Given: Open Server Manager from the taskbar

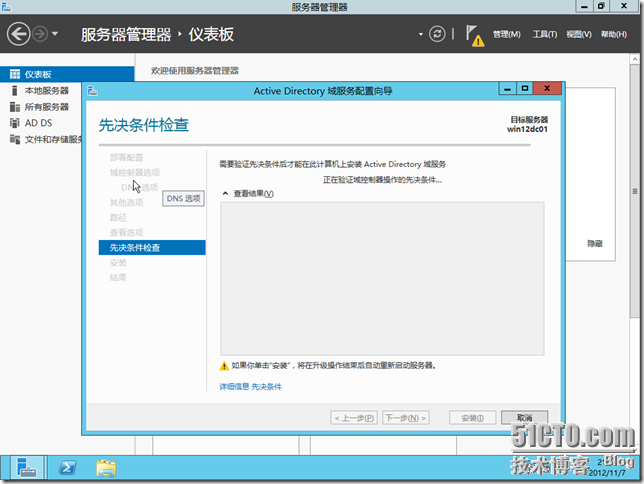Looking at the screenshot, I should (x=27, y=468).
